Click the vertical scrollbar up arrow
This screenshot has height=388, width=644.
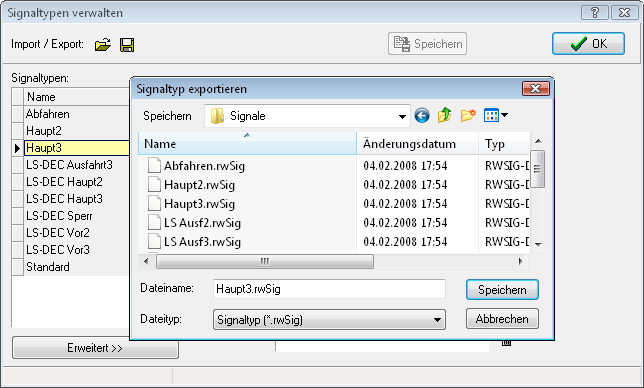(538, 141)
